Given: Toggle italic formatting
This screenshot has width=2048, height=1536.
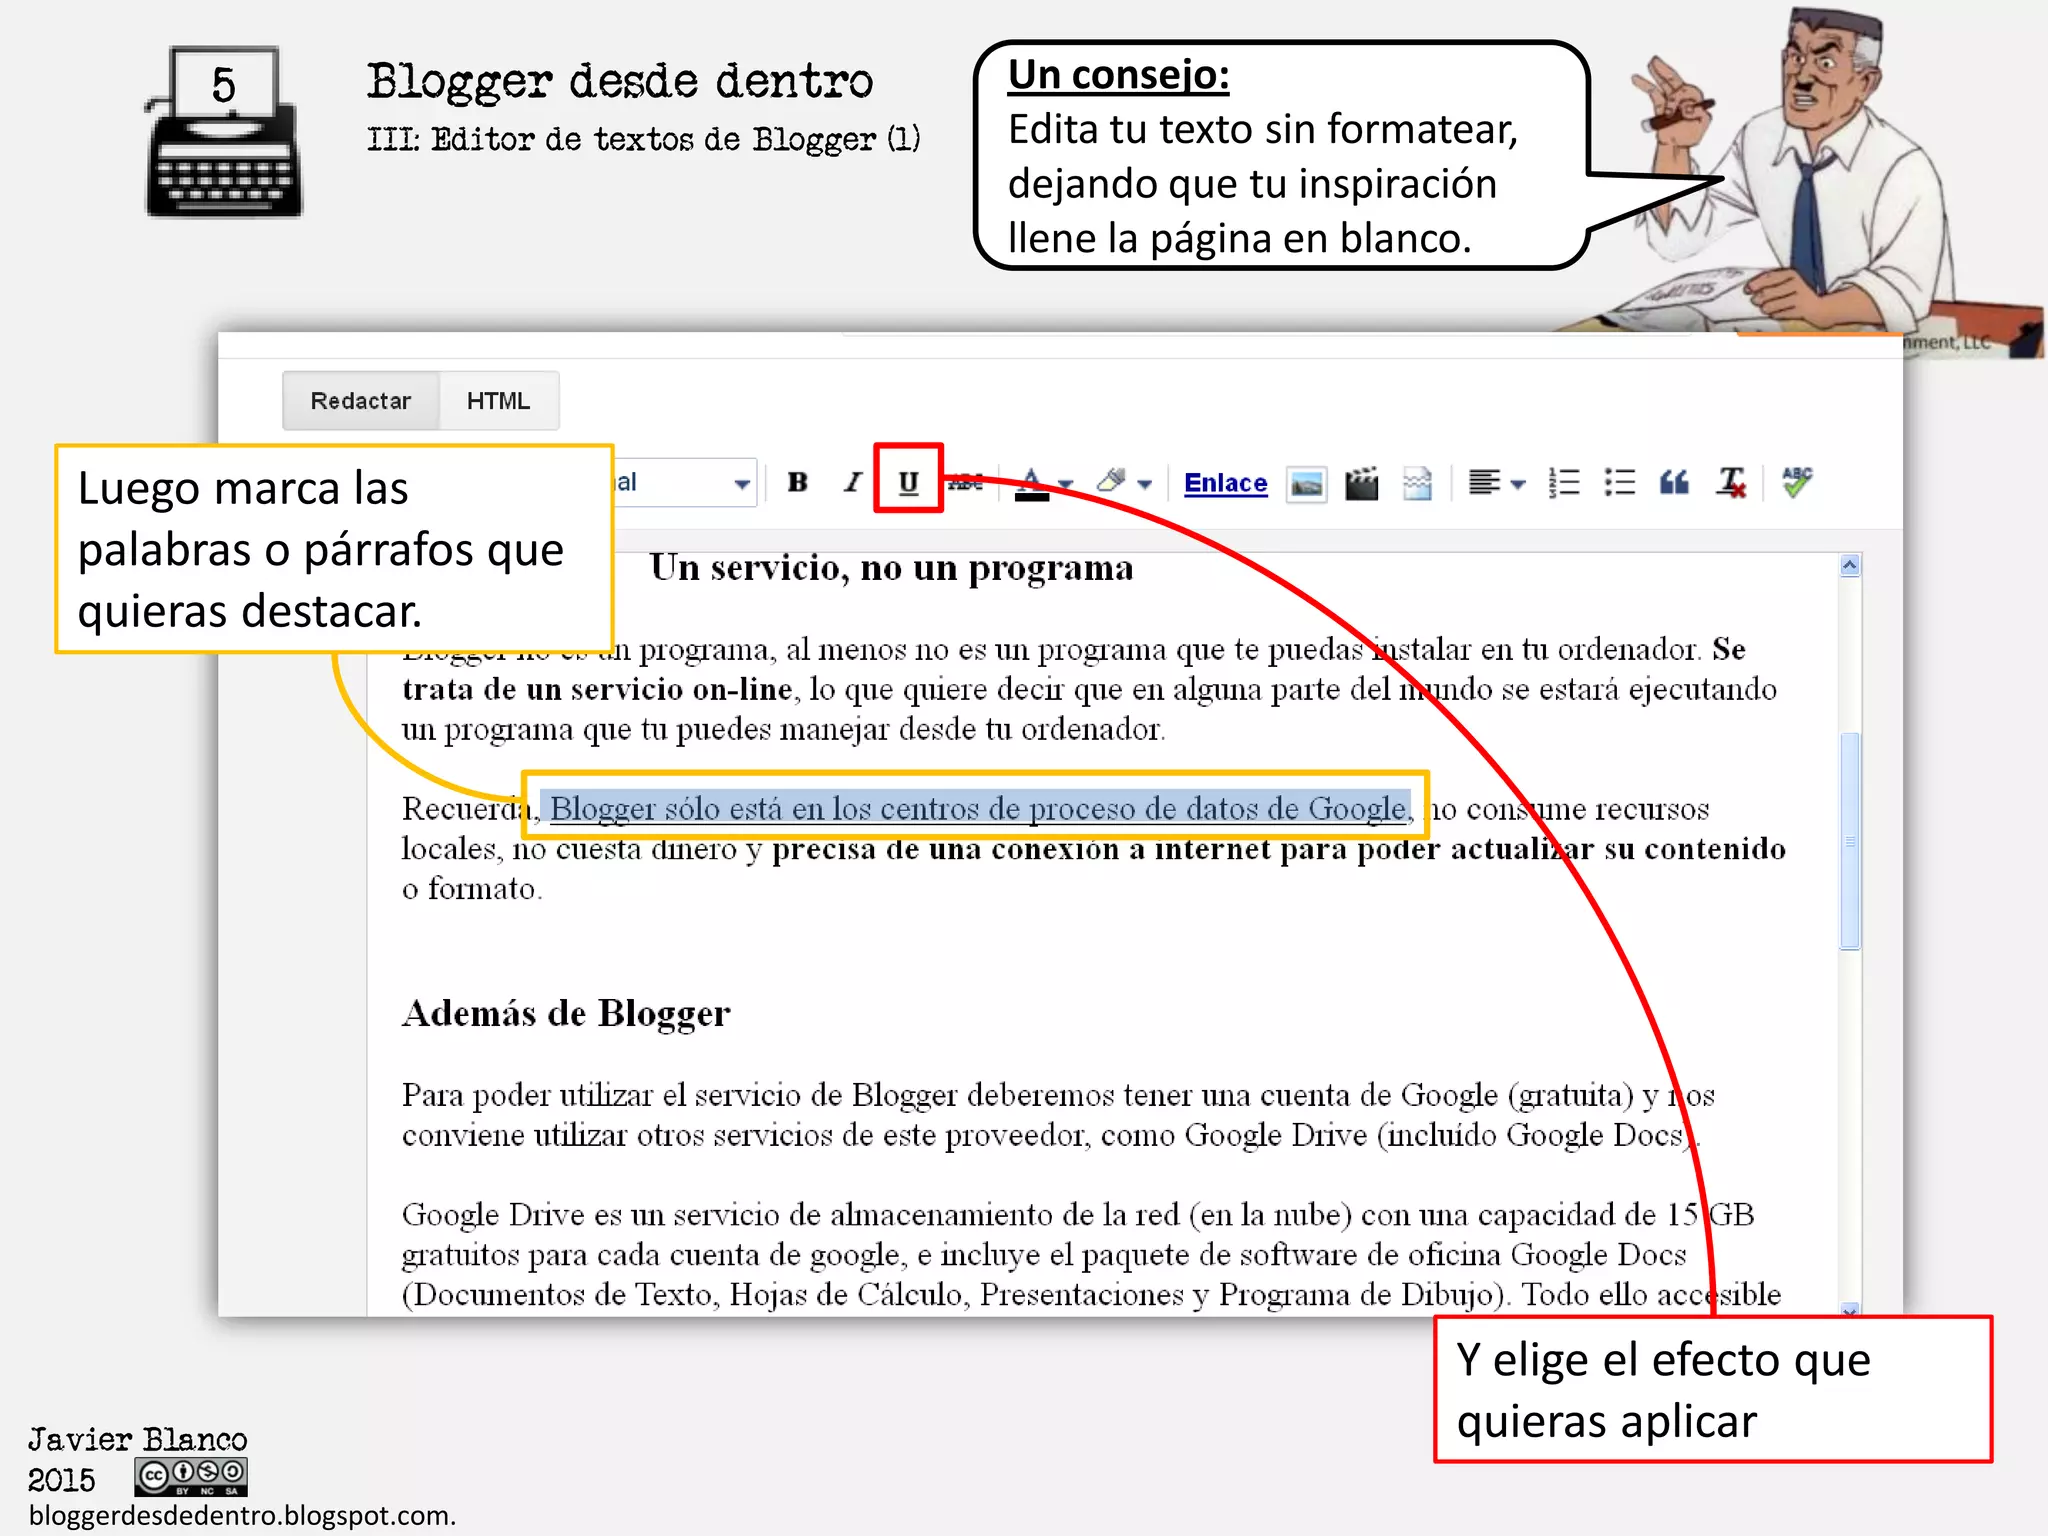Looking at the screenshot, I should pyautogui.click(x=851, y=482).
